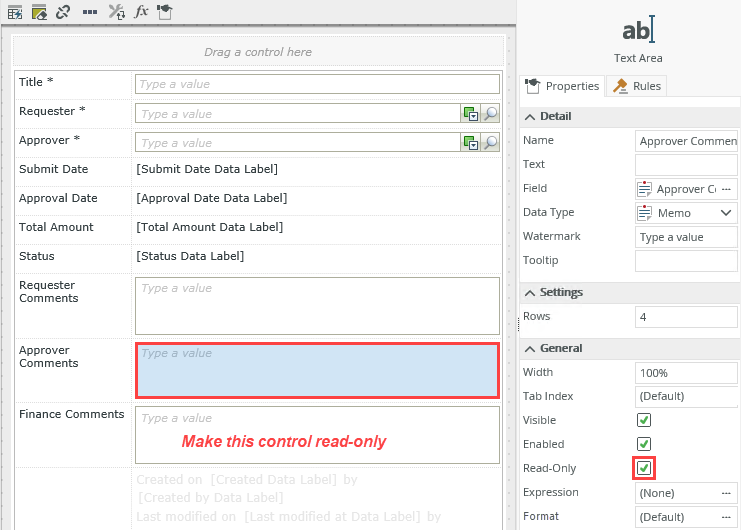This screenshot has height=530, width=741.
Task: Click the 'Total Amount' label
Action: click(56, 227)
